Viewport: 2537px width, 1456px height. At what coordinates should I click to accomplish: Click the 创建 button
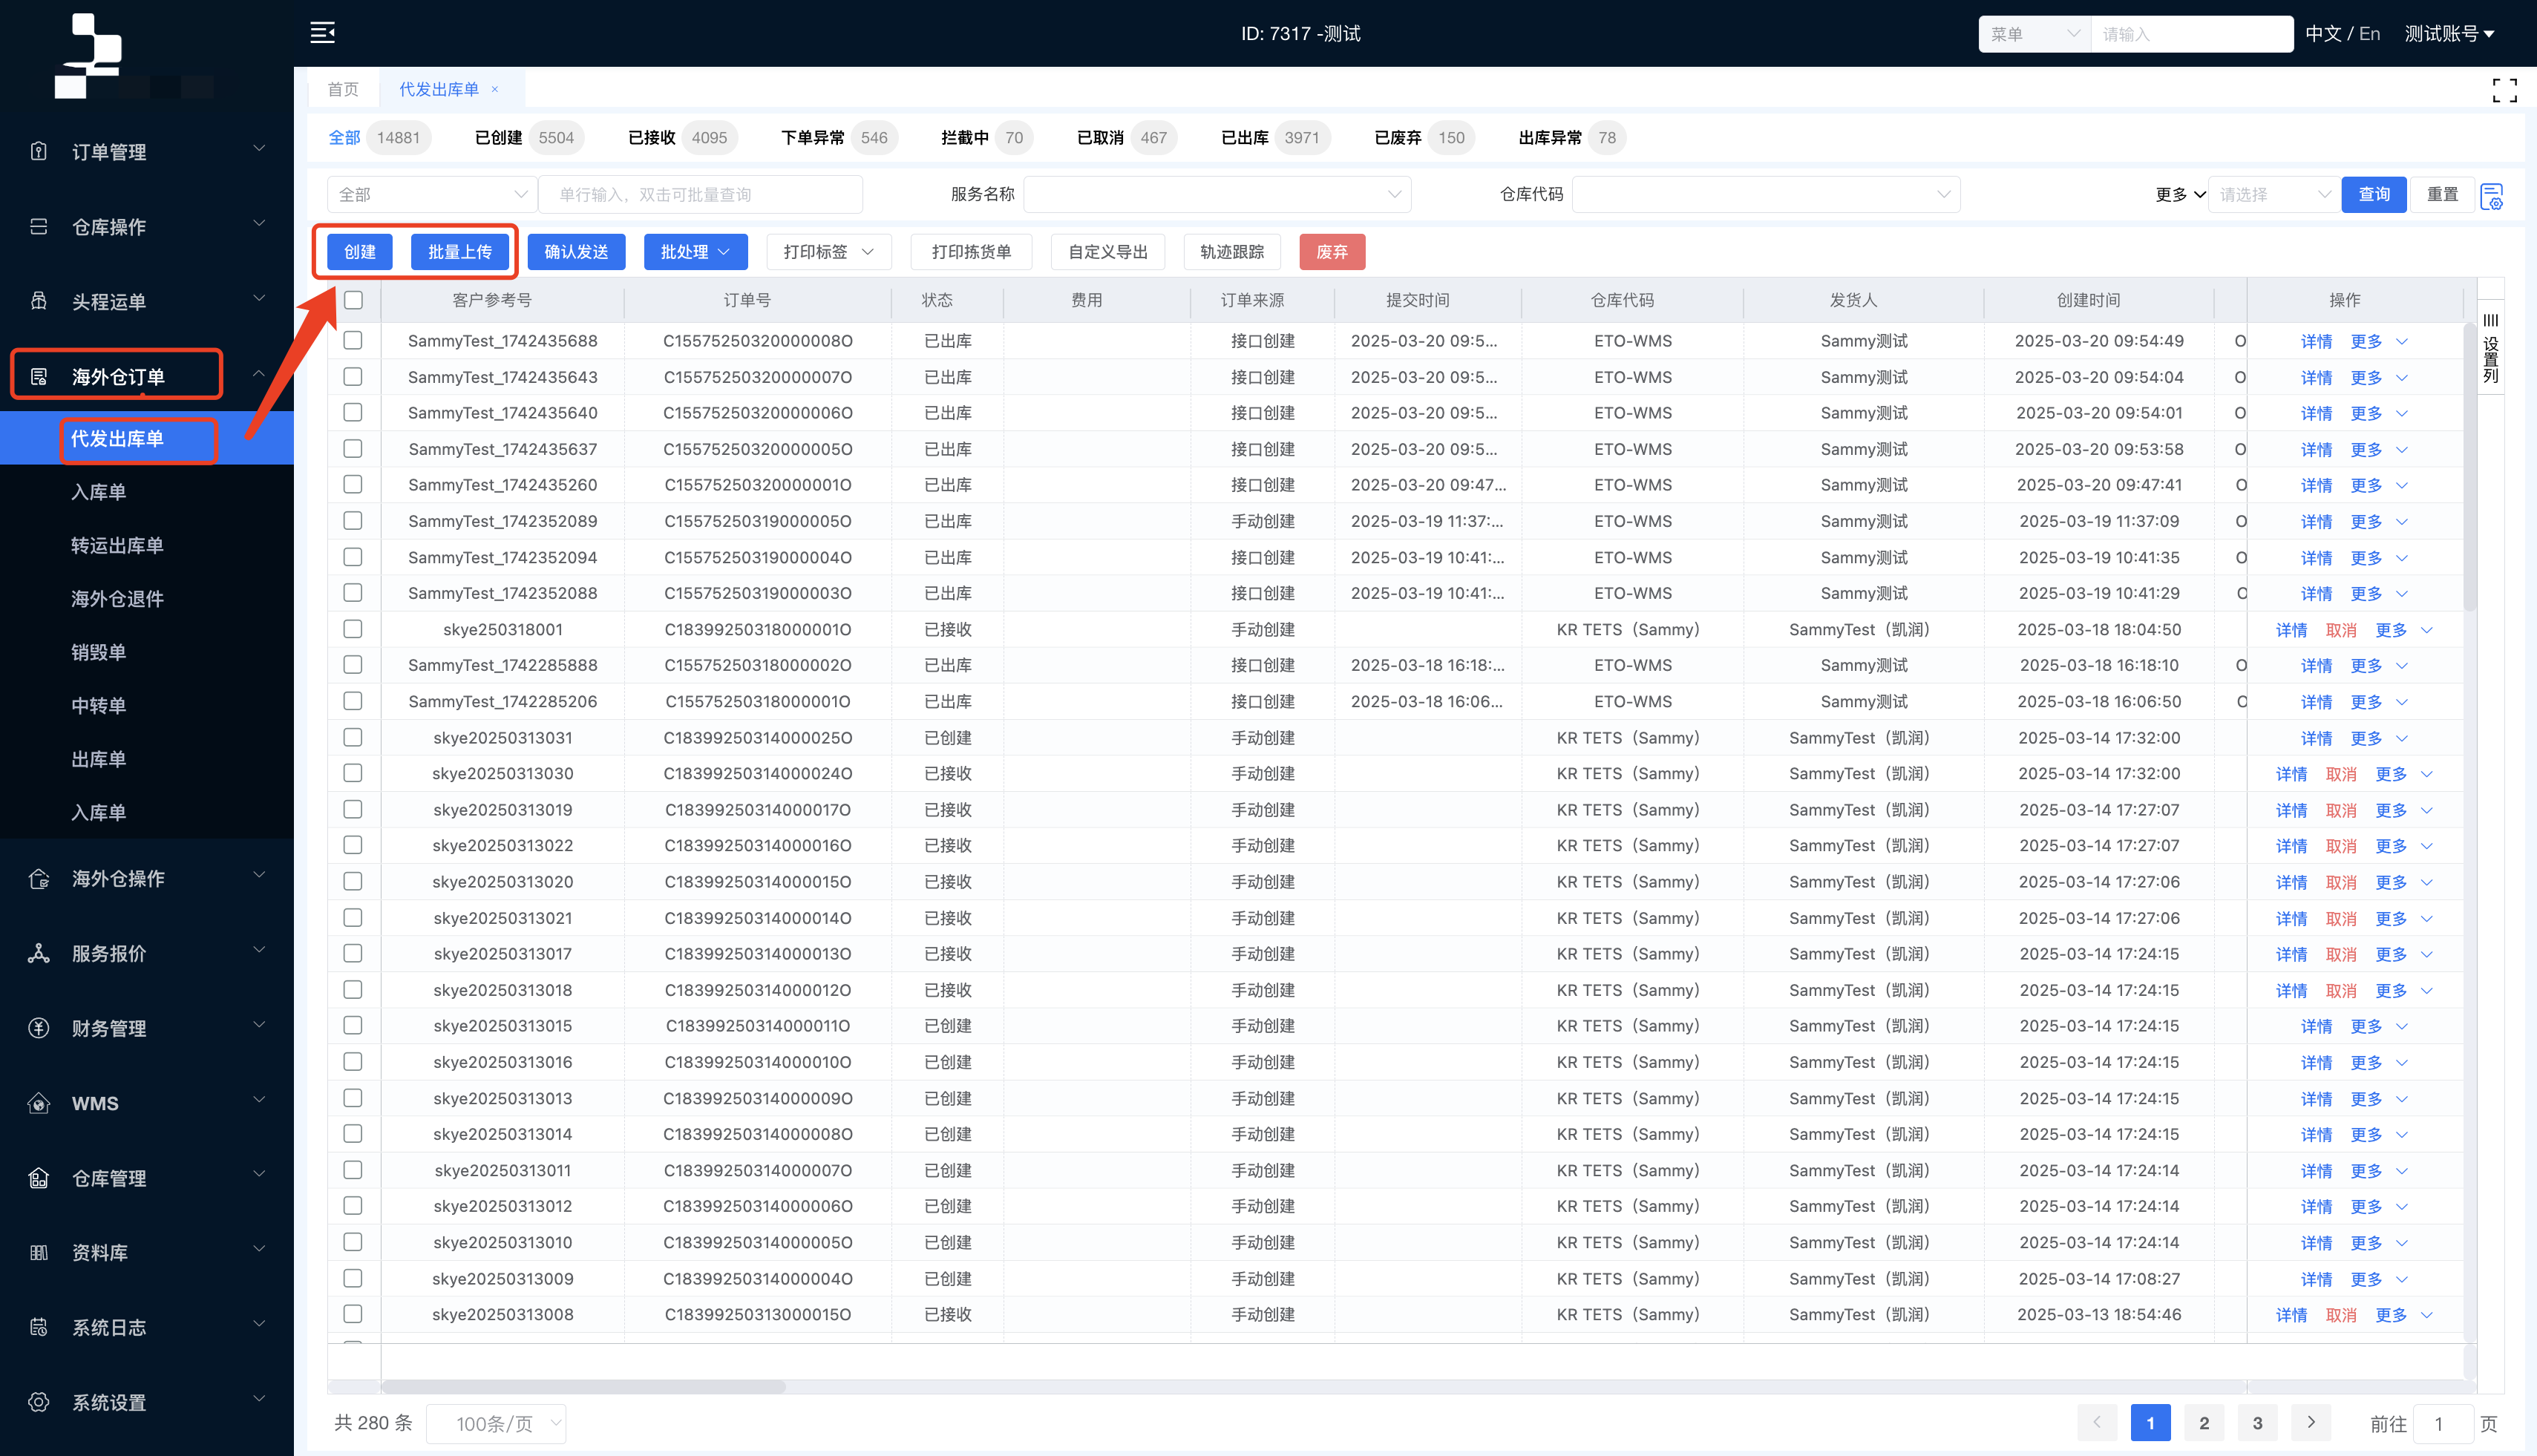(360, 252)
